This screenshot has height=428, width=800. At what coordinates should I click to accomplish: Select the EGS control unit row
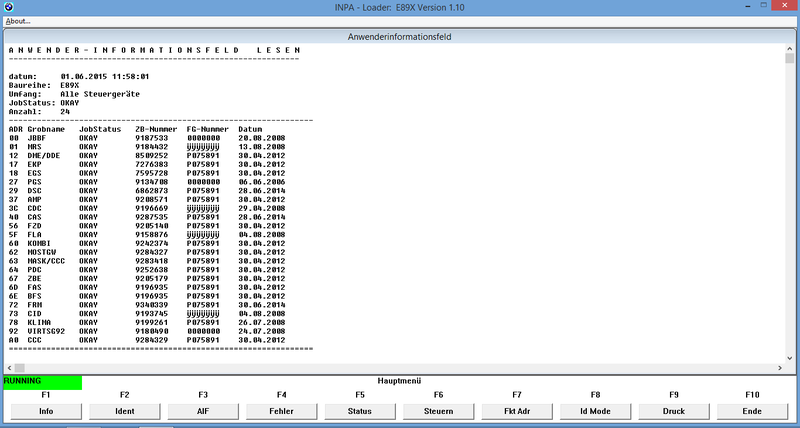point(147,173)
